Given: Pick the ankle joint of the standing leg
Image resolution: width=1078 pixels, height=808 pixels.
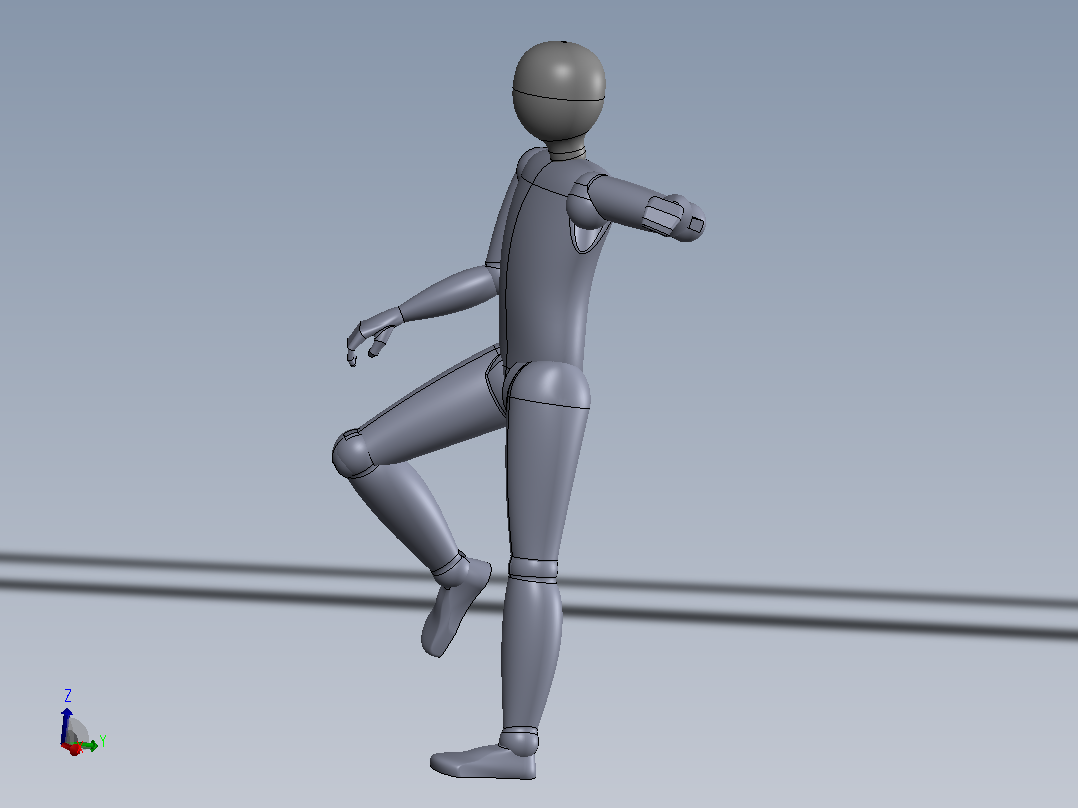Looking at the screenshot, I should pyautogui.click(x=519, y=741).
